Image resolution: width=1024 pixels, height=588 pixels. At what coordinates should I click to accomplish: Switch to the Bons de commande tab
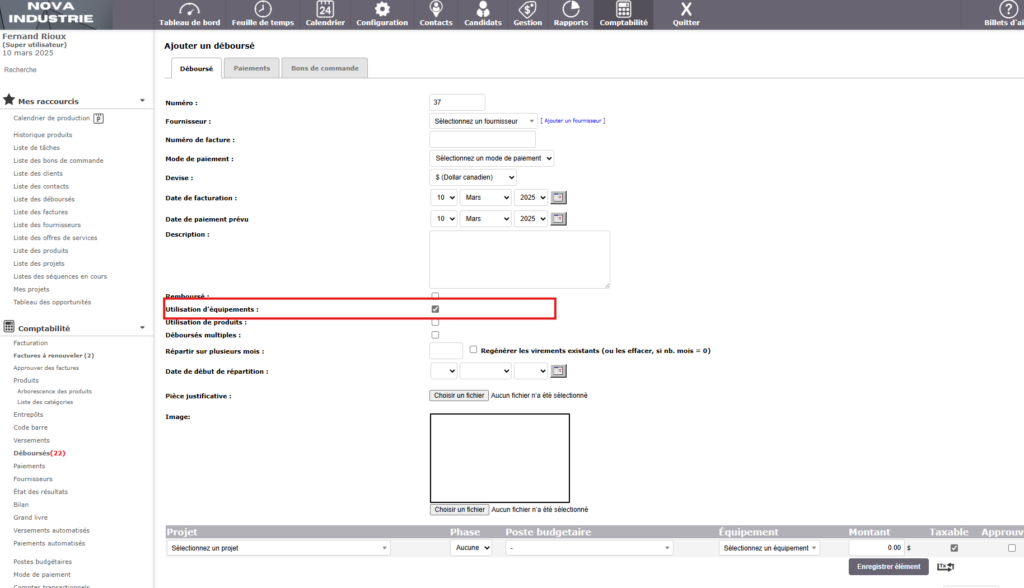[x=324, y=68]
